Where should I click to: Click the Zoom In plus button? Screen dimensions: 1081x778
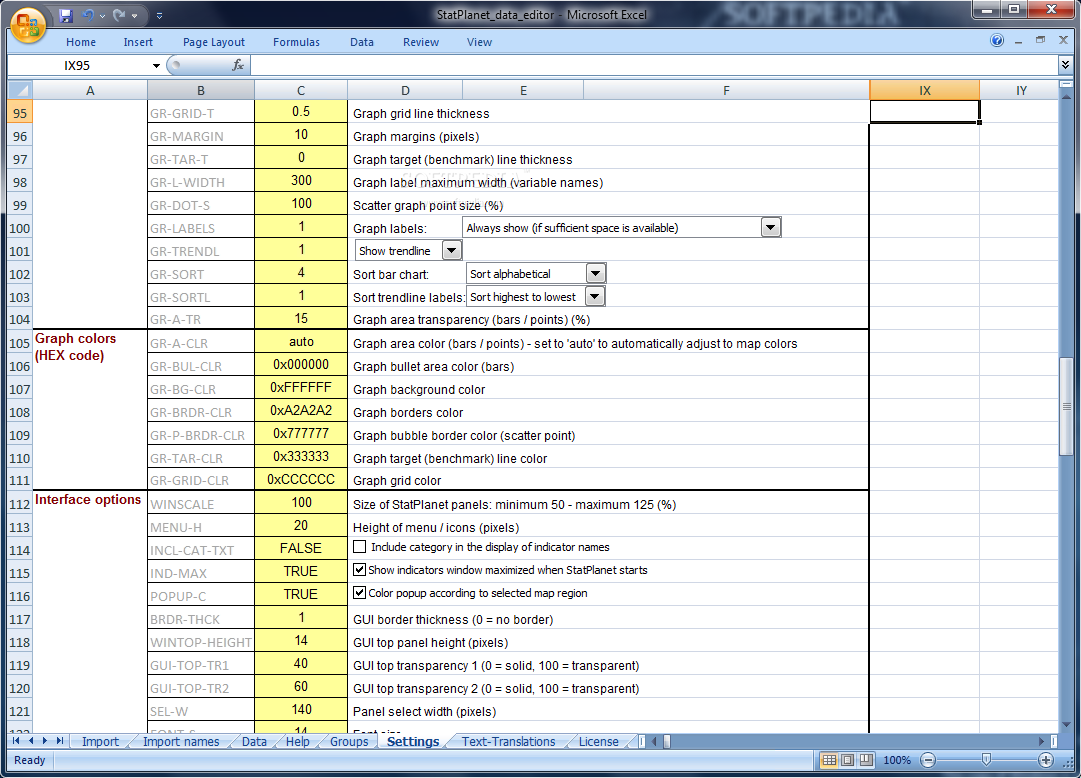(1046, 760)
